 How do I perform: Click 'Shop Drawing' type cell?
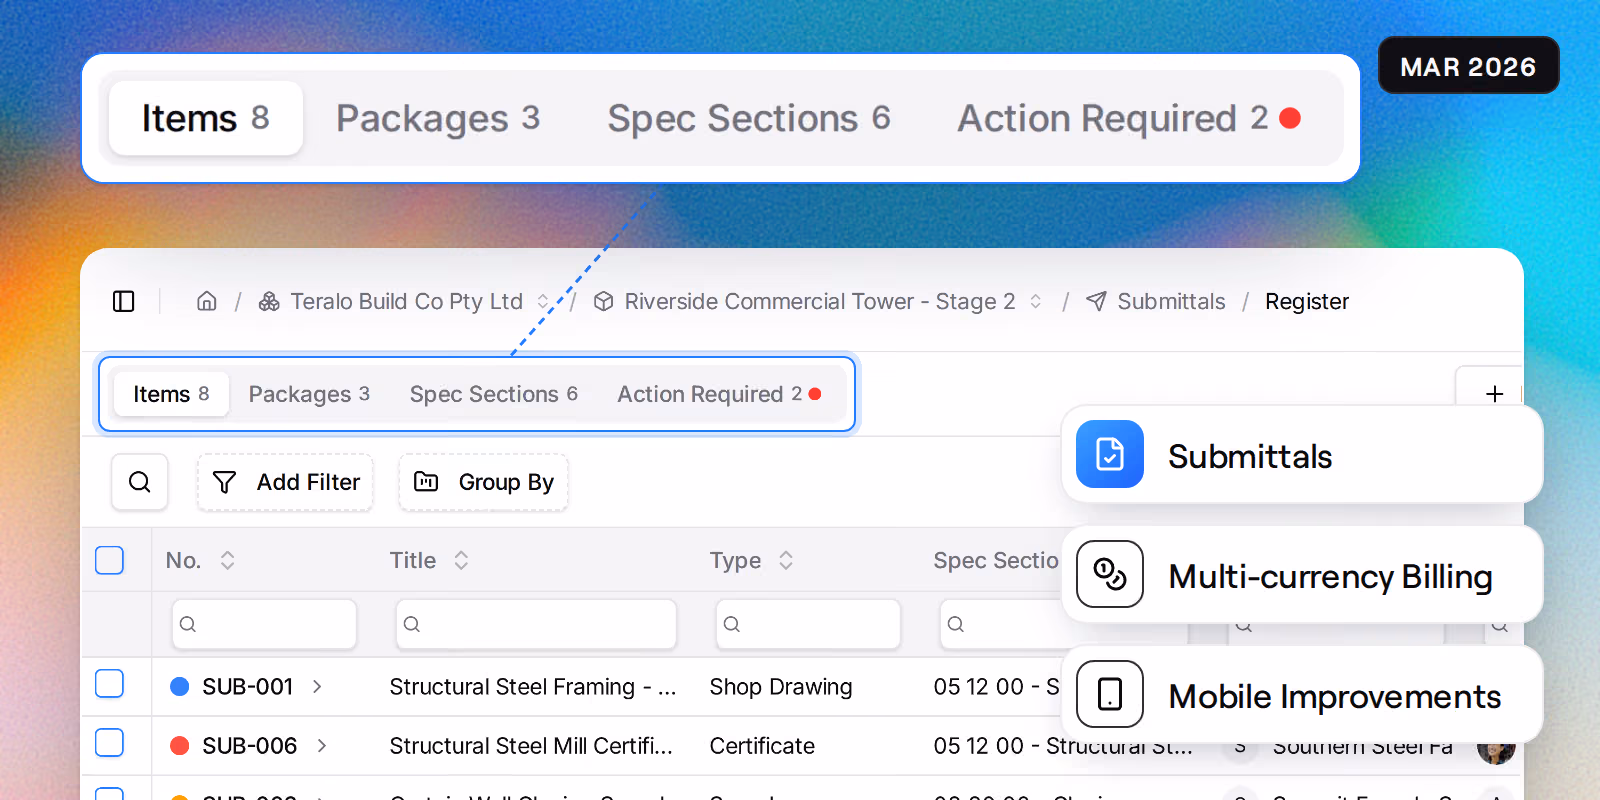781,687
